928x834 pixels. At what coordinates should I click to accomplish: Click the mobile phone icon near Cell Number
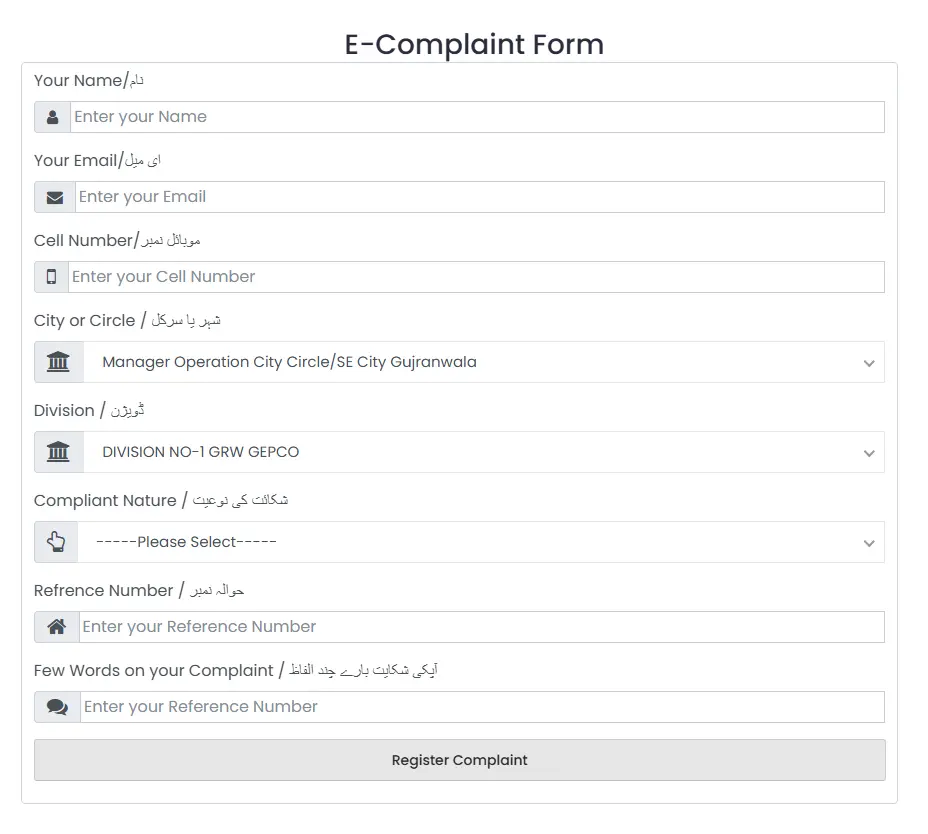(52, 277)
